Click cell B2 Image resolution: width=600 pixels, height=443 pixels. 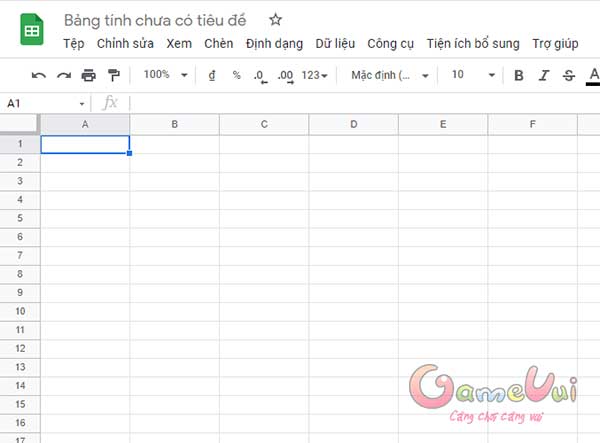tap(174, 163)
